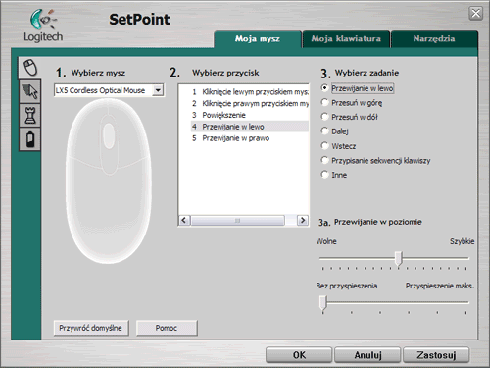Select Kliknięcie lewym przyciskiem myszy row
Screen dimensions: 490x368
point(250,92)
